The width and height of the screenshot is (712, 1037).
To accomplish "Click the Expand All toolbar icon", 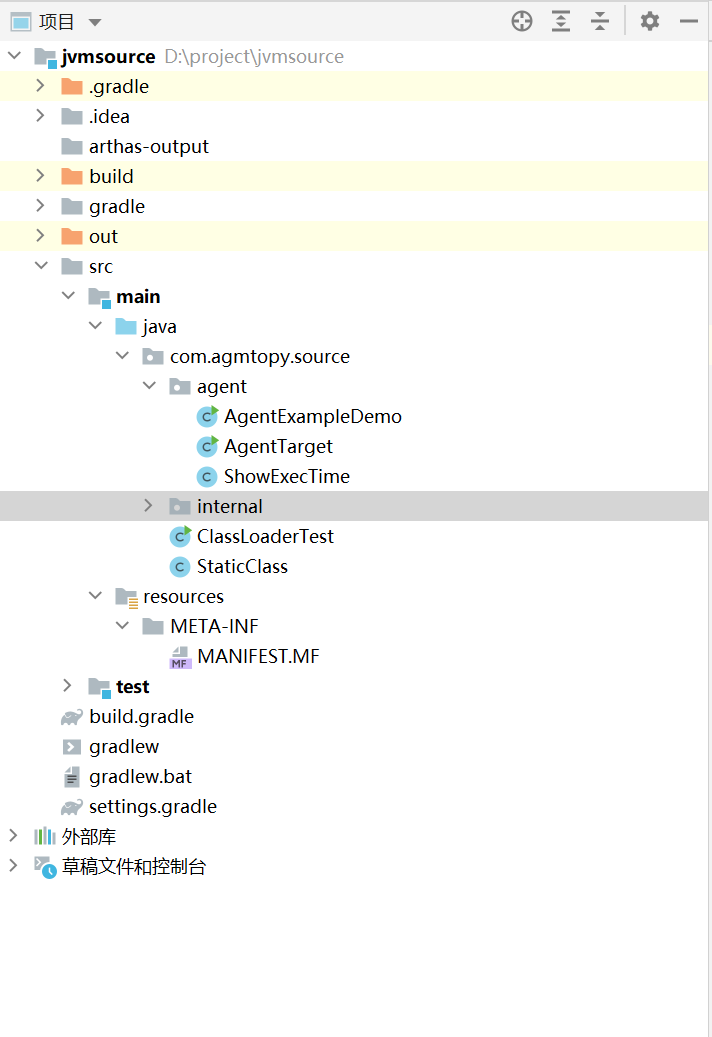I will point(561,21).
